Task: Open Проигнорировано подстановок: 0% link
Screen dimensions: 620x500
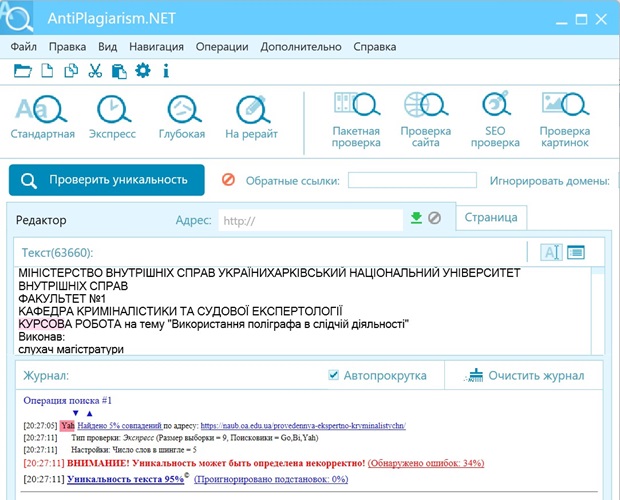Action: [271, 479]
